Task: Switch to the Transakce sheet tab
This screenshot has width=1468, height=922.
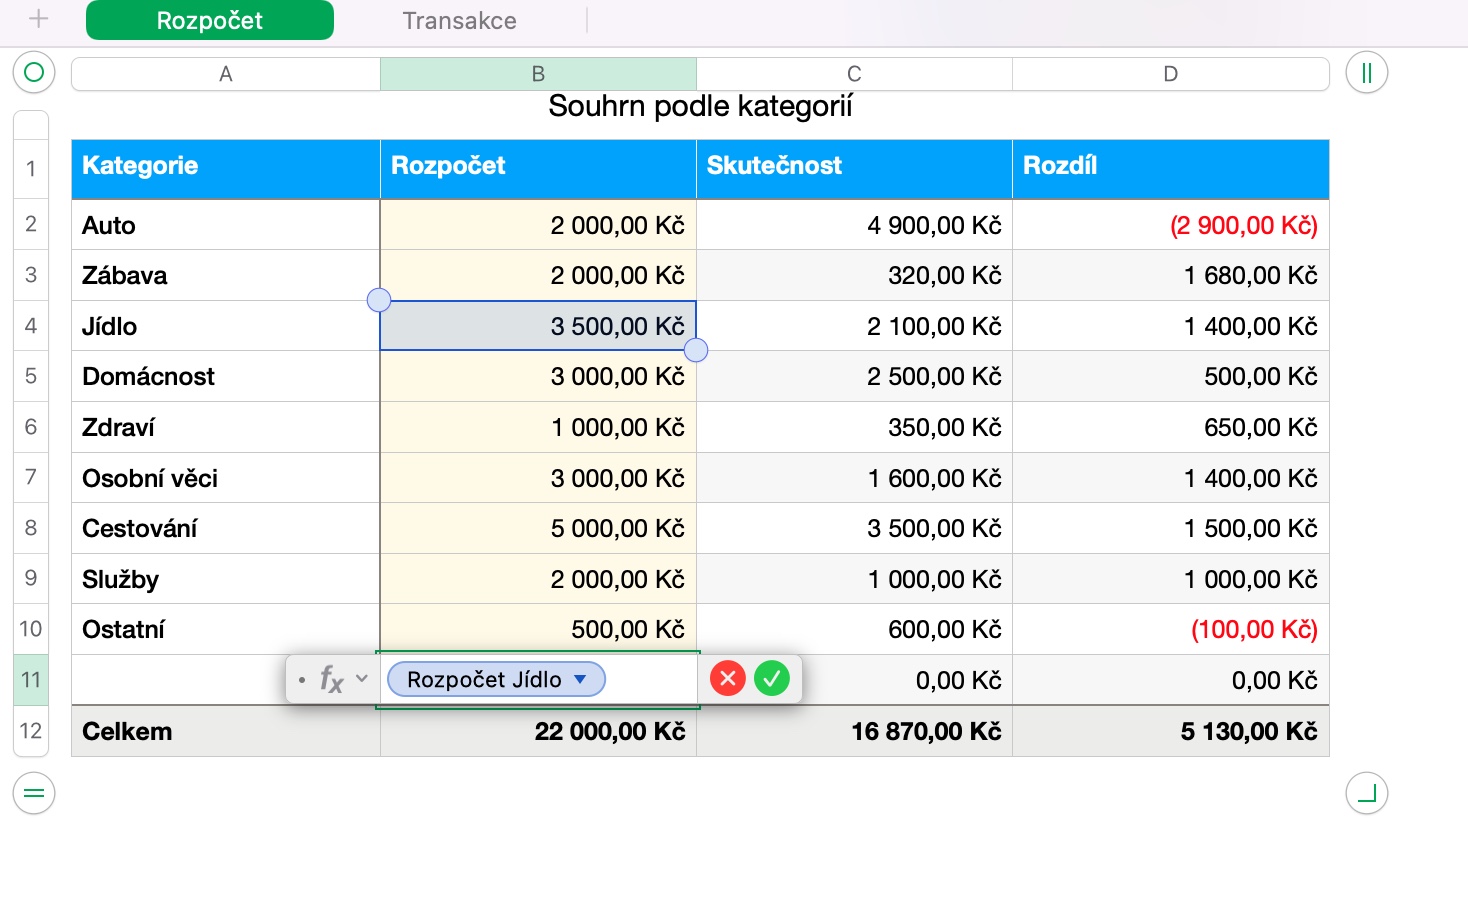Action: [460, 21]
